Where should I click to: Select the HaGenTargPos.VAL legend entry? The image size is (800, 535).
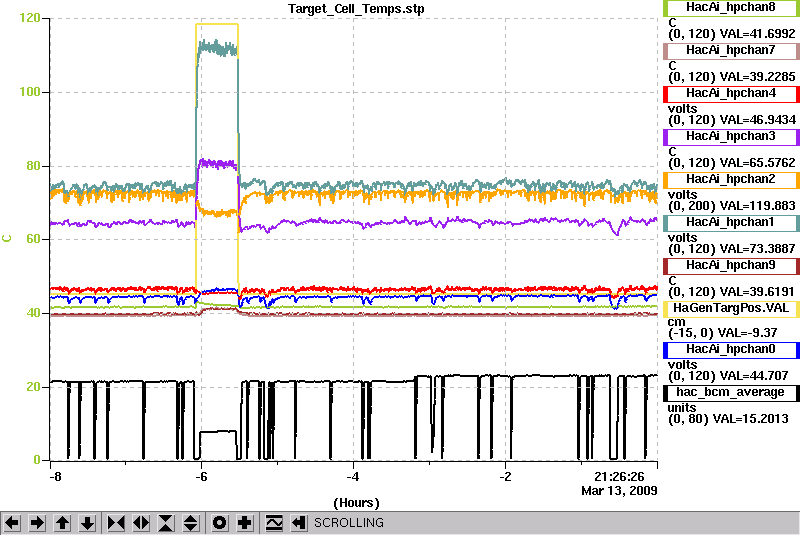731,309
